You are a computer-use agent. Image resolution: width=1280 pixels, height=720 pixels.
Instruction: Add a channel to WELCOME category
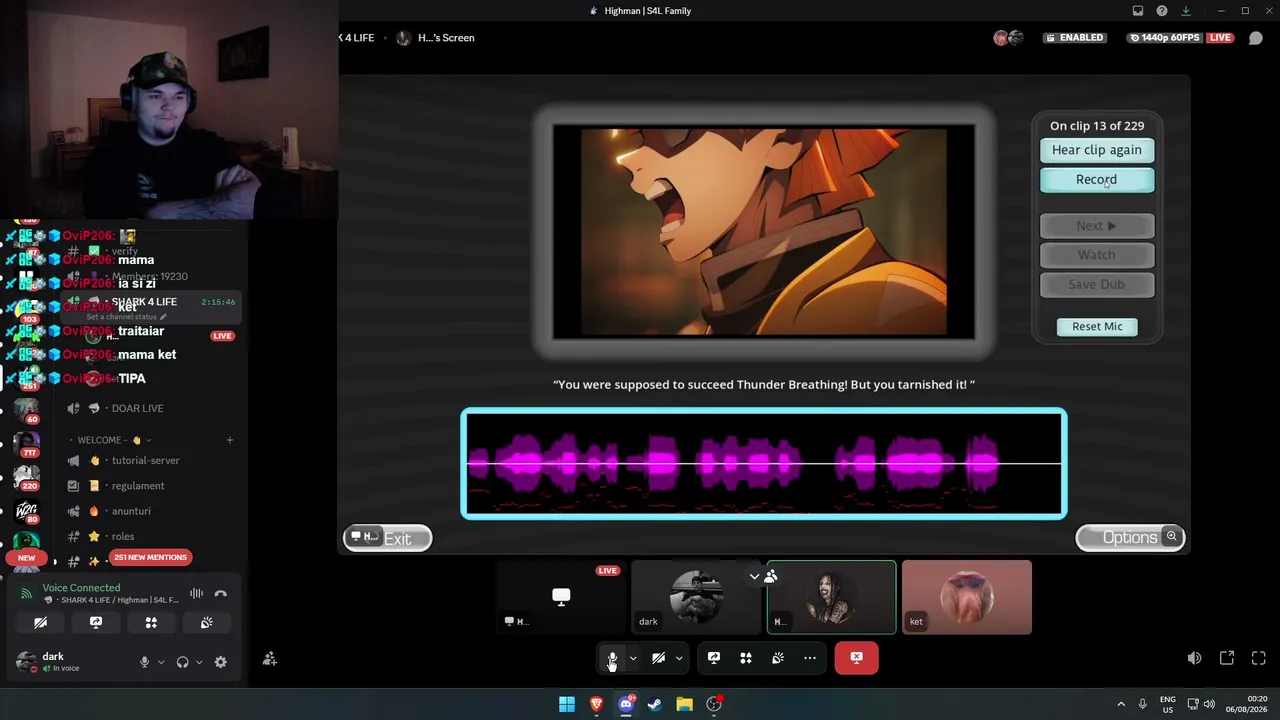point(229,440)
